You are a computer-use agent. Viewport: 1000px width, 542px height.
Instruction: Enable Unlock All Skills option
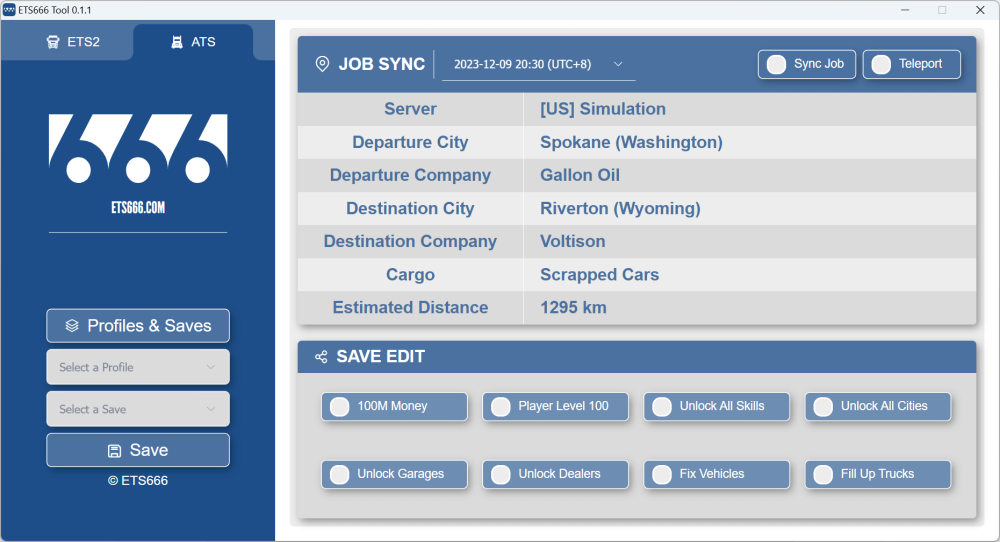(662, 406)
